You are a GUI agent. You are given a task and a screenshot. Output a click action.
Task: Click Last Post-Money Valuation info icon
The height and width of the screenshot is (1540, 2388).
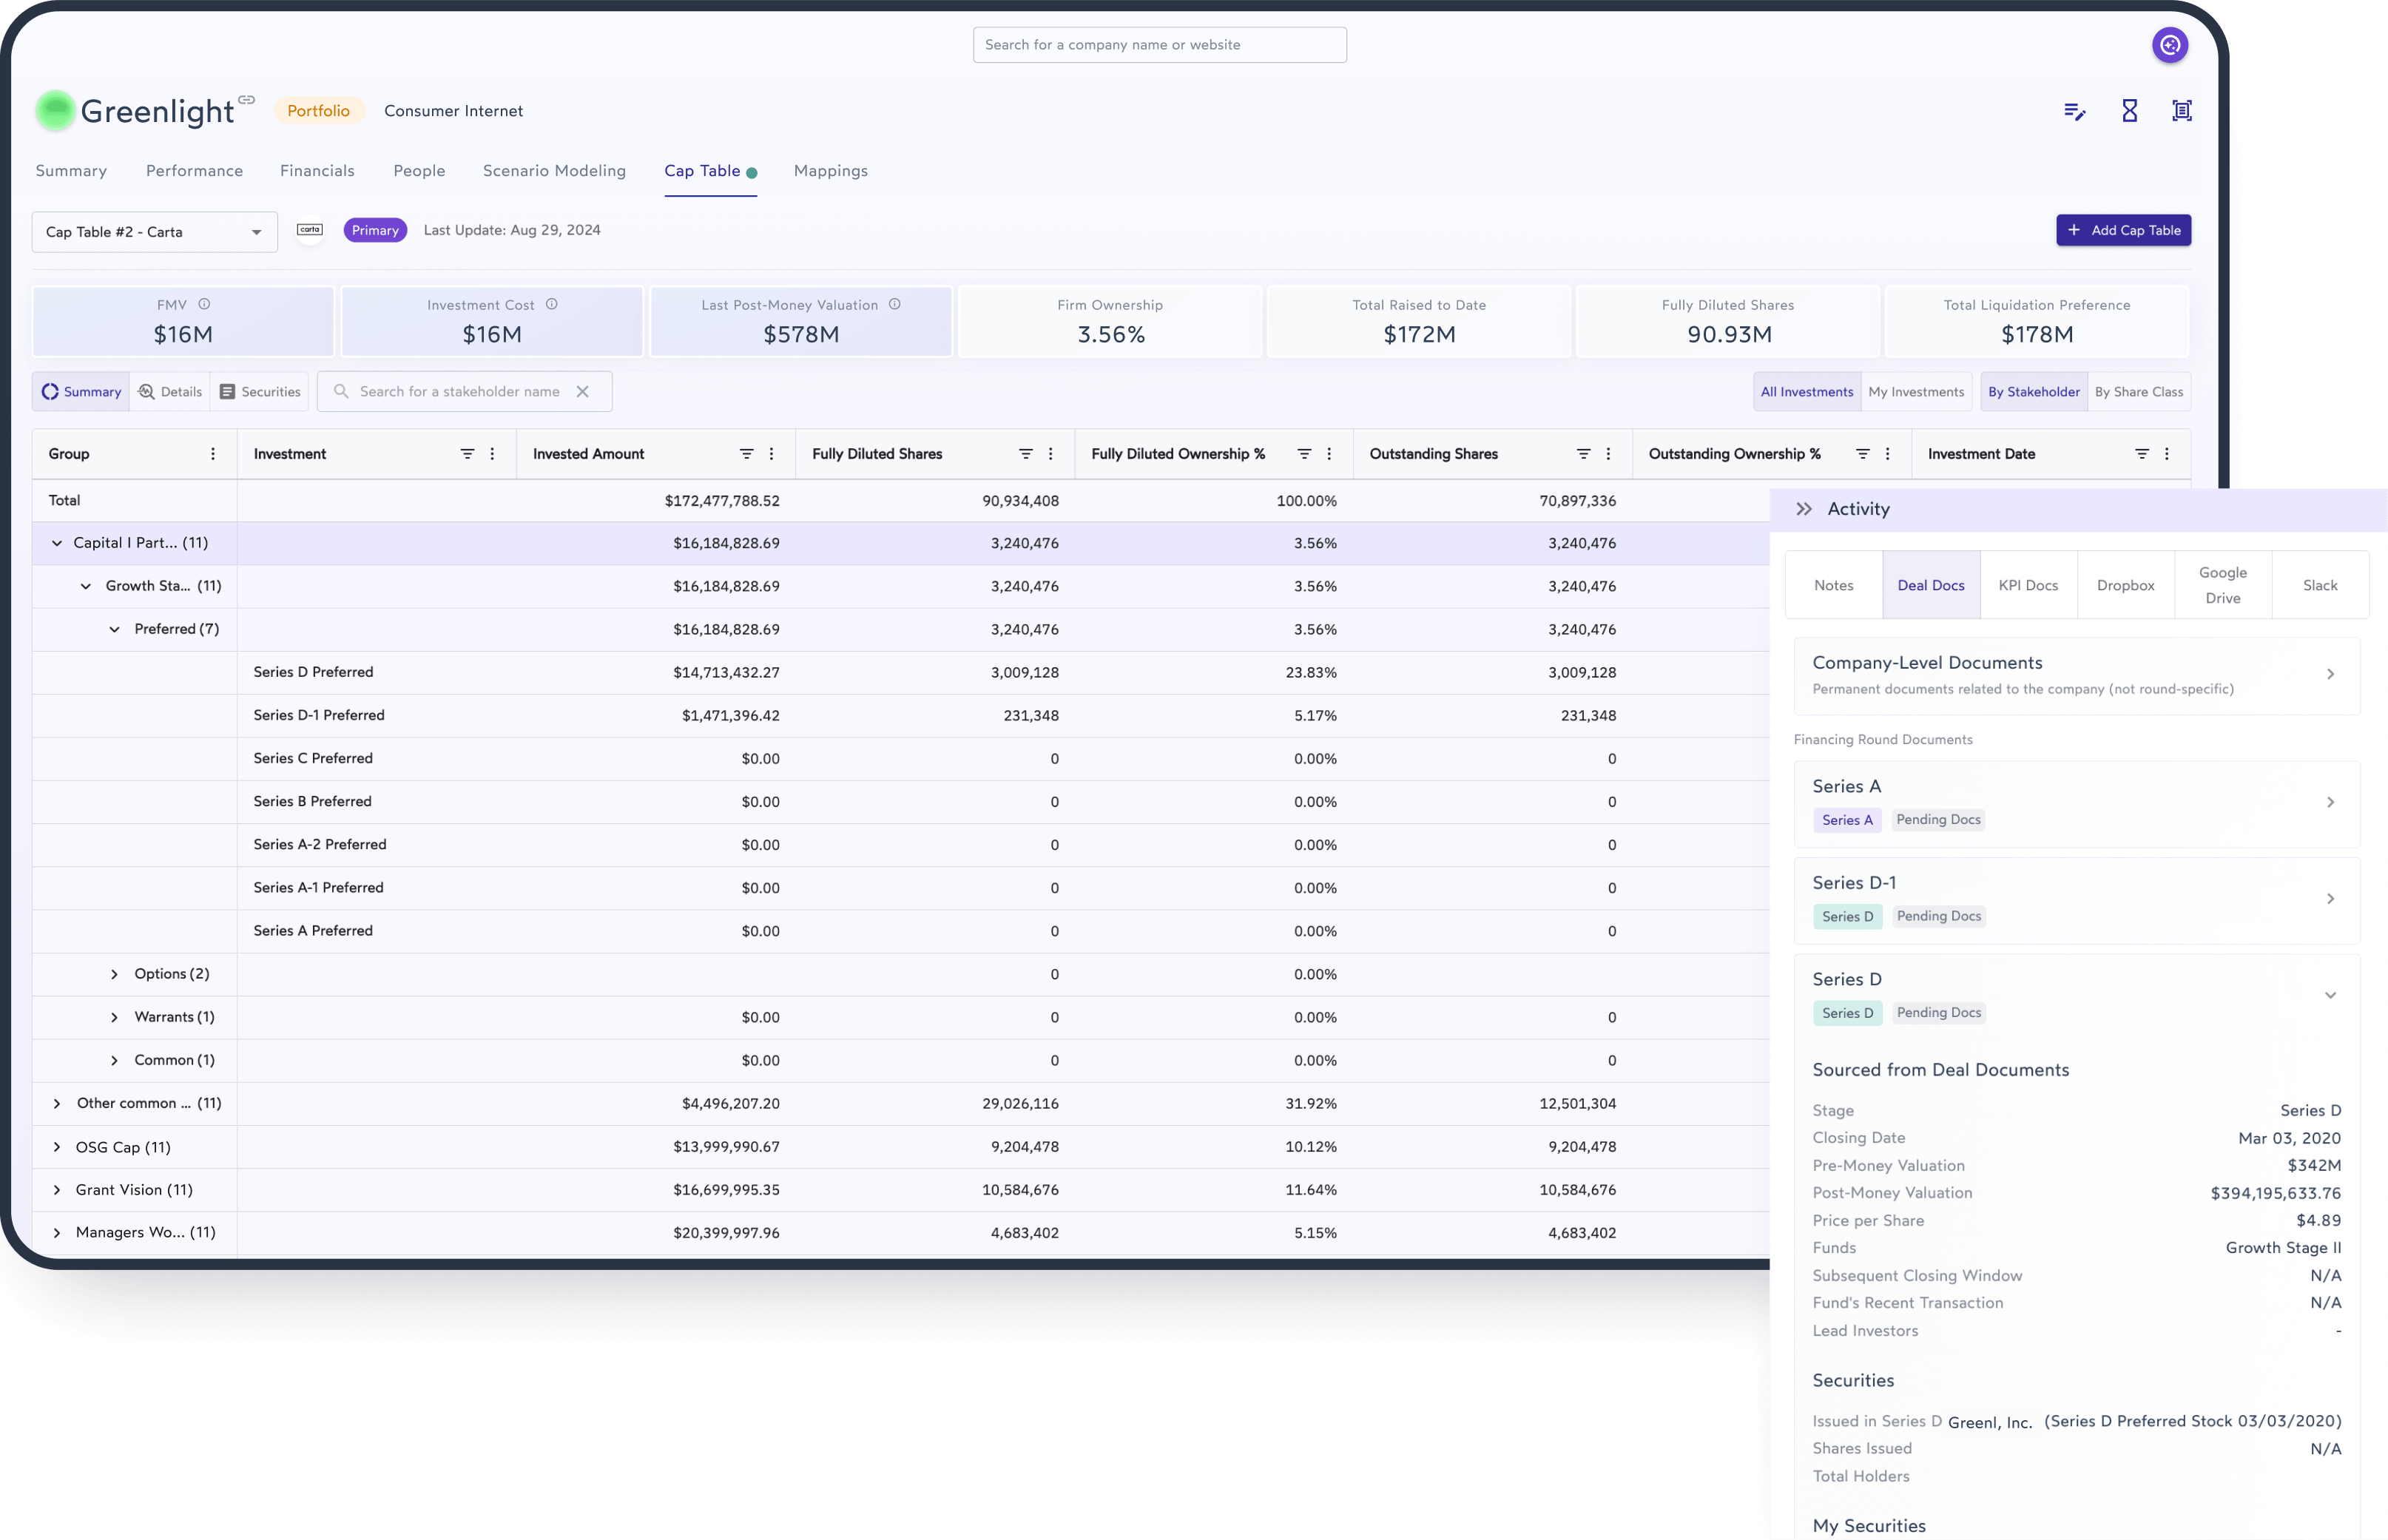pos(894,304)
